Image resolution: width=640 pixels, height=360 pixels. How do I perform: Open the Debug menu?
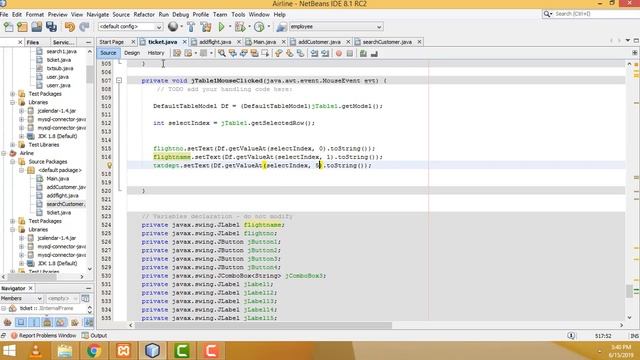pyautogui.click(x=180, y=14)
